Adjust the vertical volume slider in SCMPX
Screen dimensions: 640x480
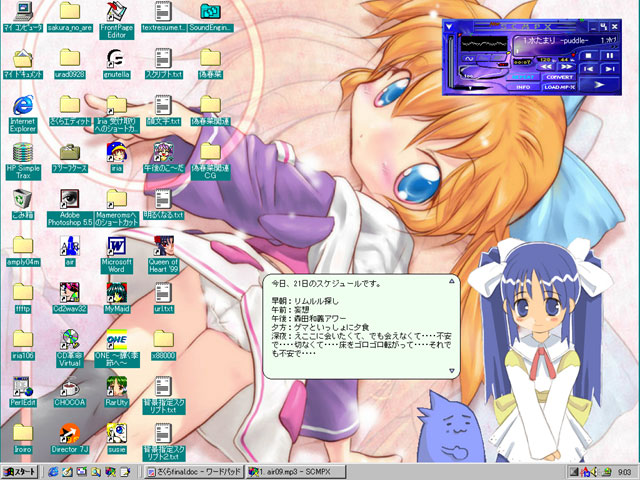pos(451,61)
